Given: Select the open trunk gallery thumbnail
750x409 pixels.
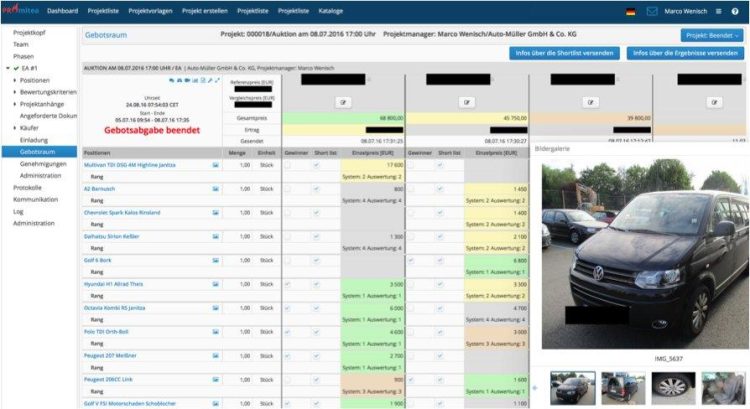Looking at the screenshot, I should [623, 388].
